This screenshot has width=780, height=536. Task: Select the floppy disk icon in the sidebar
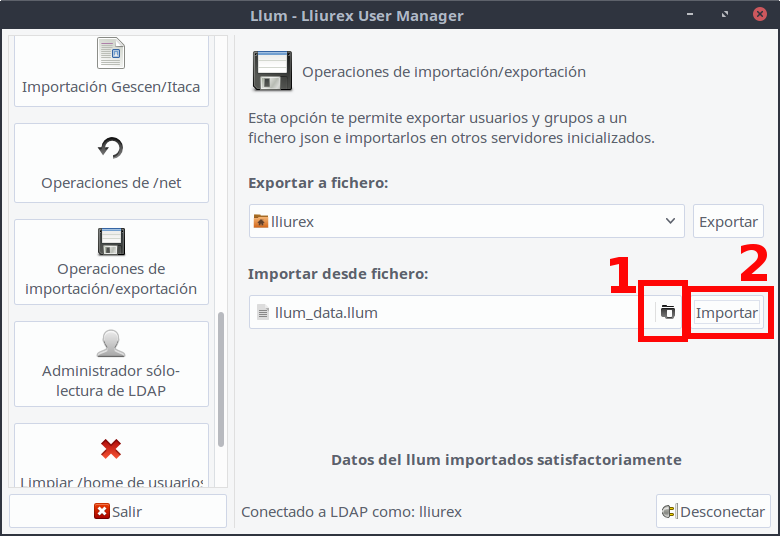(x=111, y=242)
